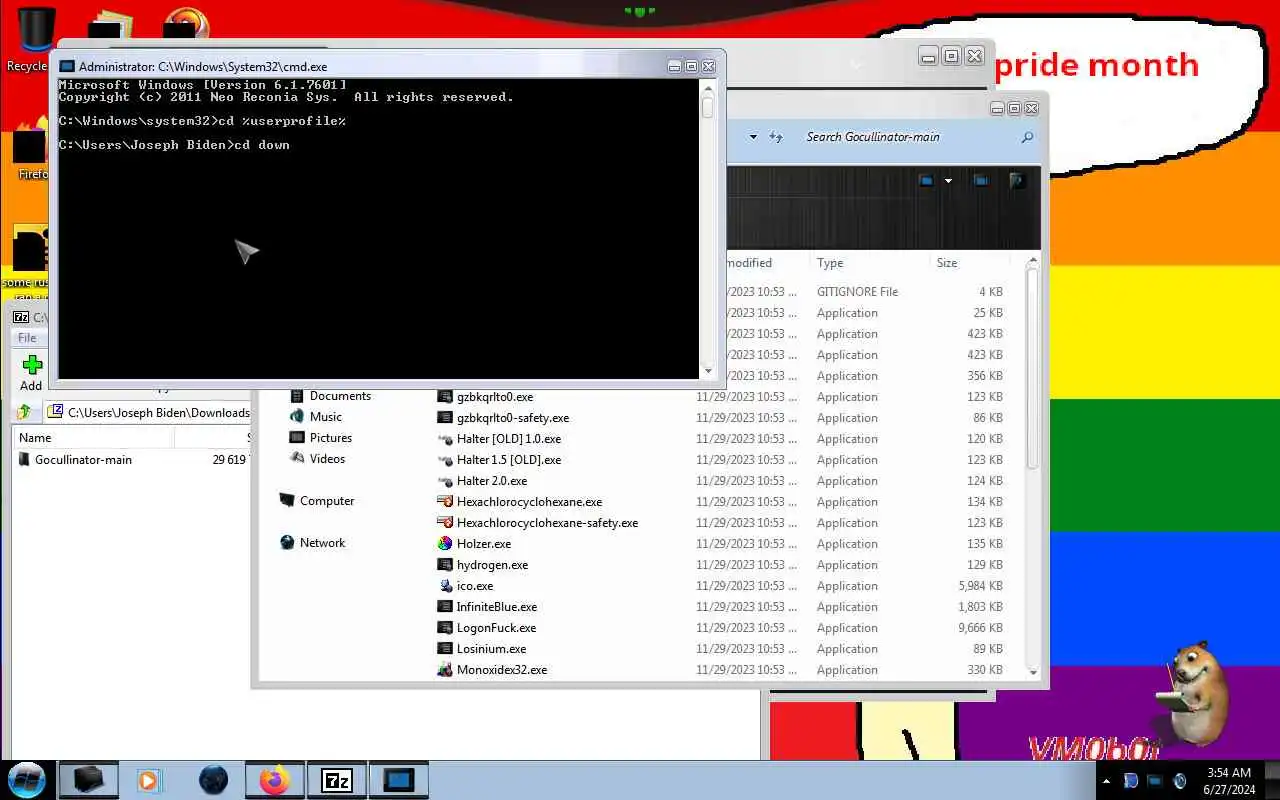Open the Start menu orb

26,780
